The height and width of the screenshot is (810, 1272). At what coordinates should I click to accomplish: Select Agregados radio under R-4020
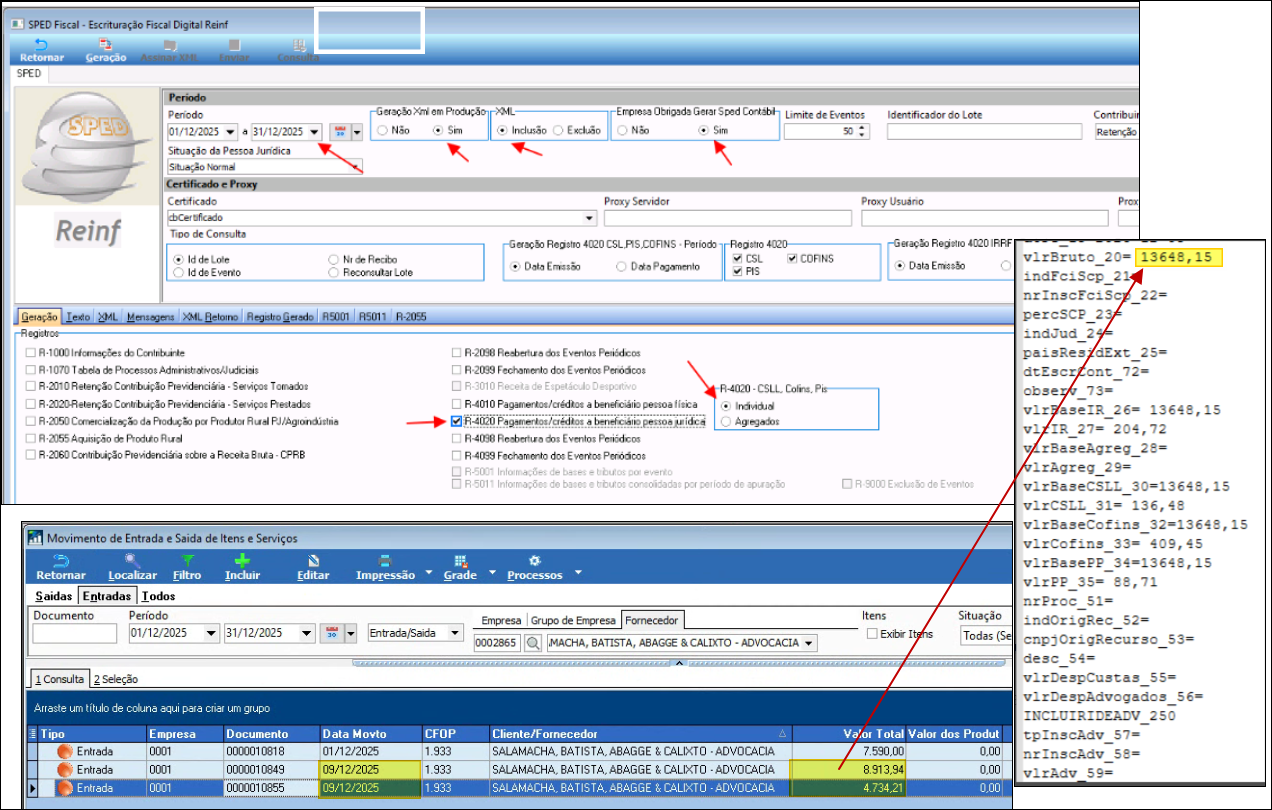tap(726, 422)
